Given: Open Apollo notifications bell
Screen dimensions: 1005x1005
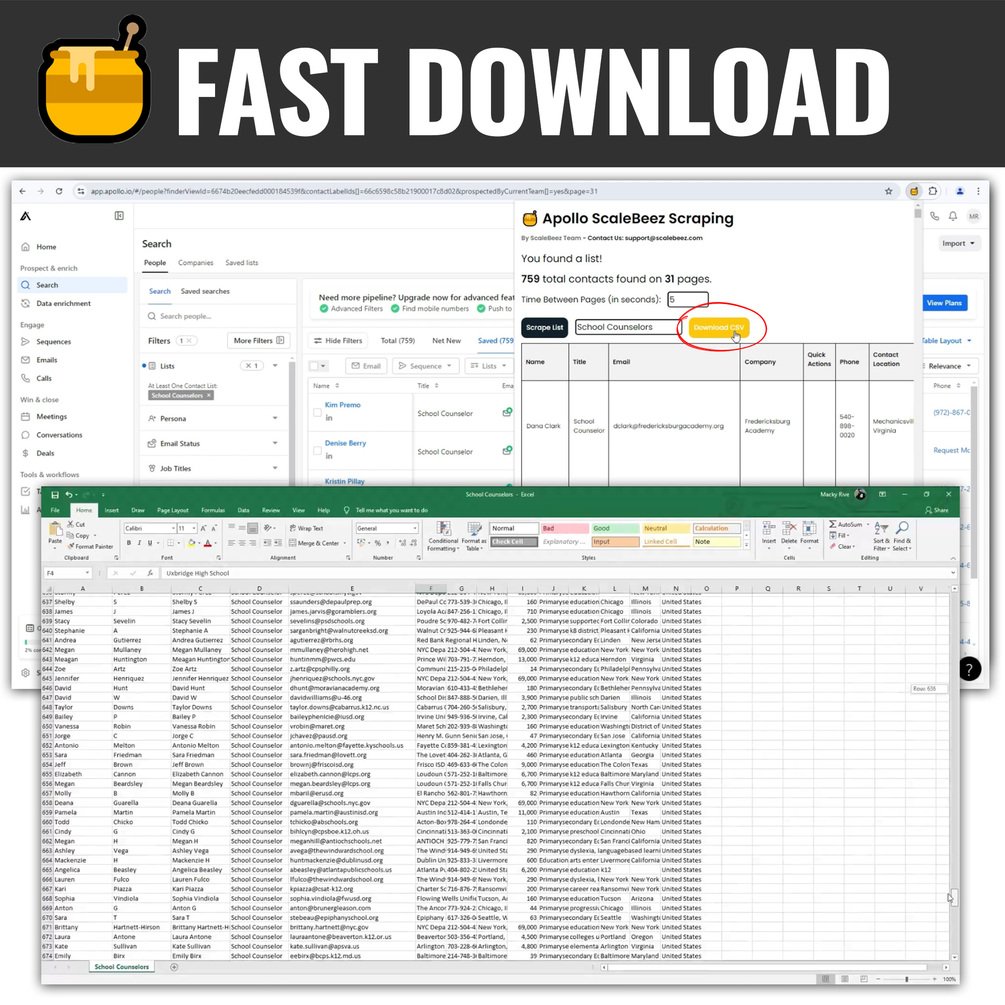Looking at the screenshot, I should [x=953, y=216].
